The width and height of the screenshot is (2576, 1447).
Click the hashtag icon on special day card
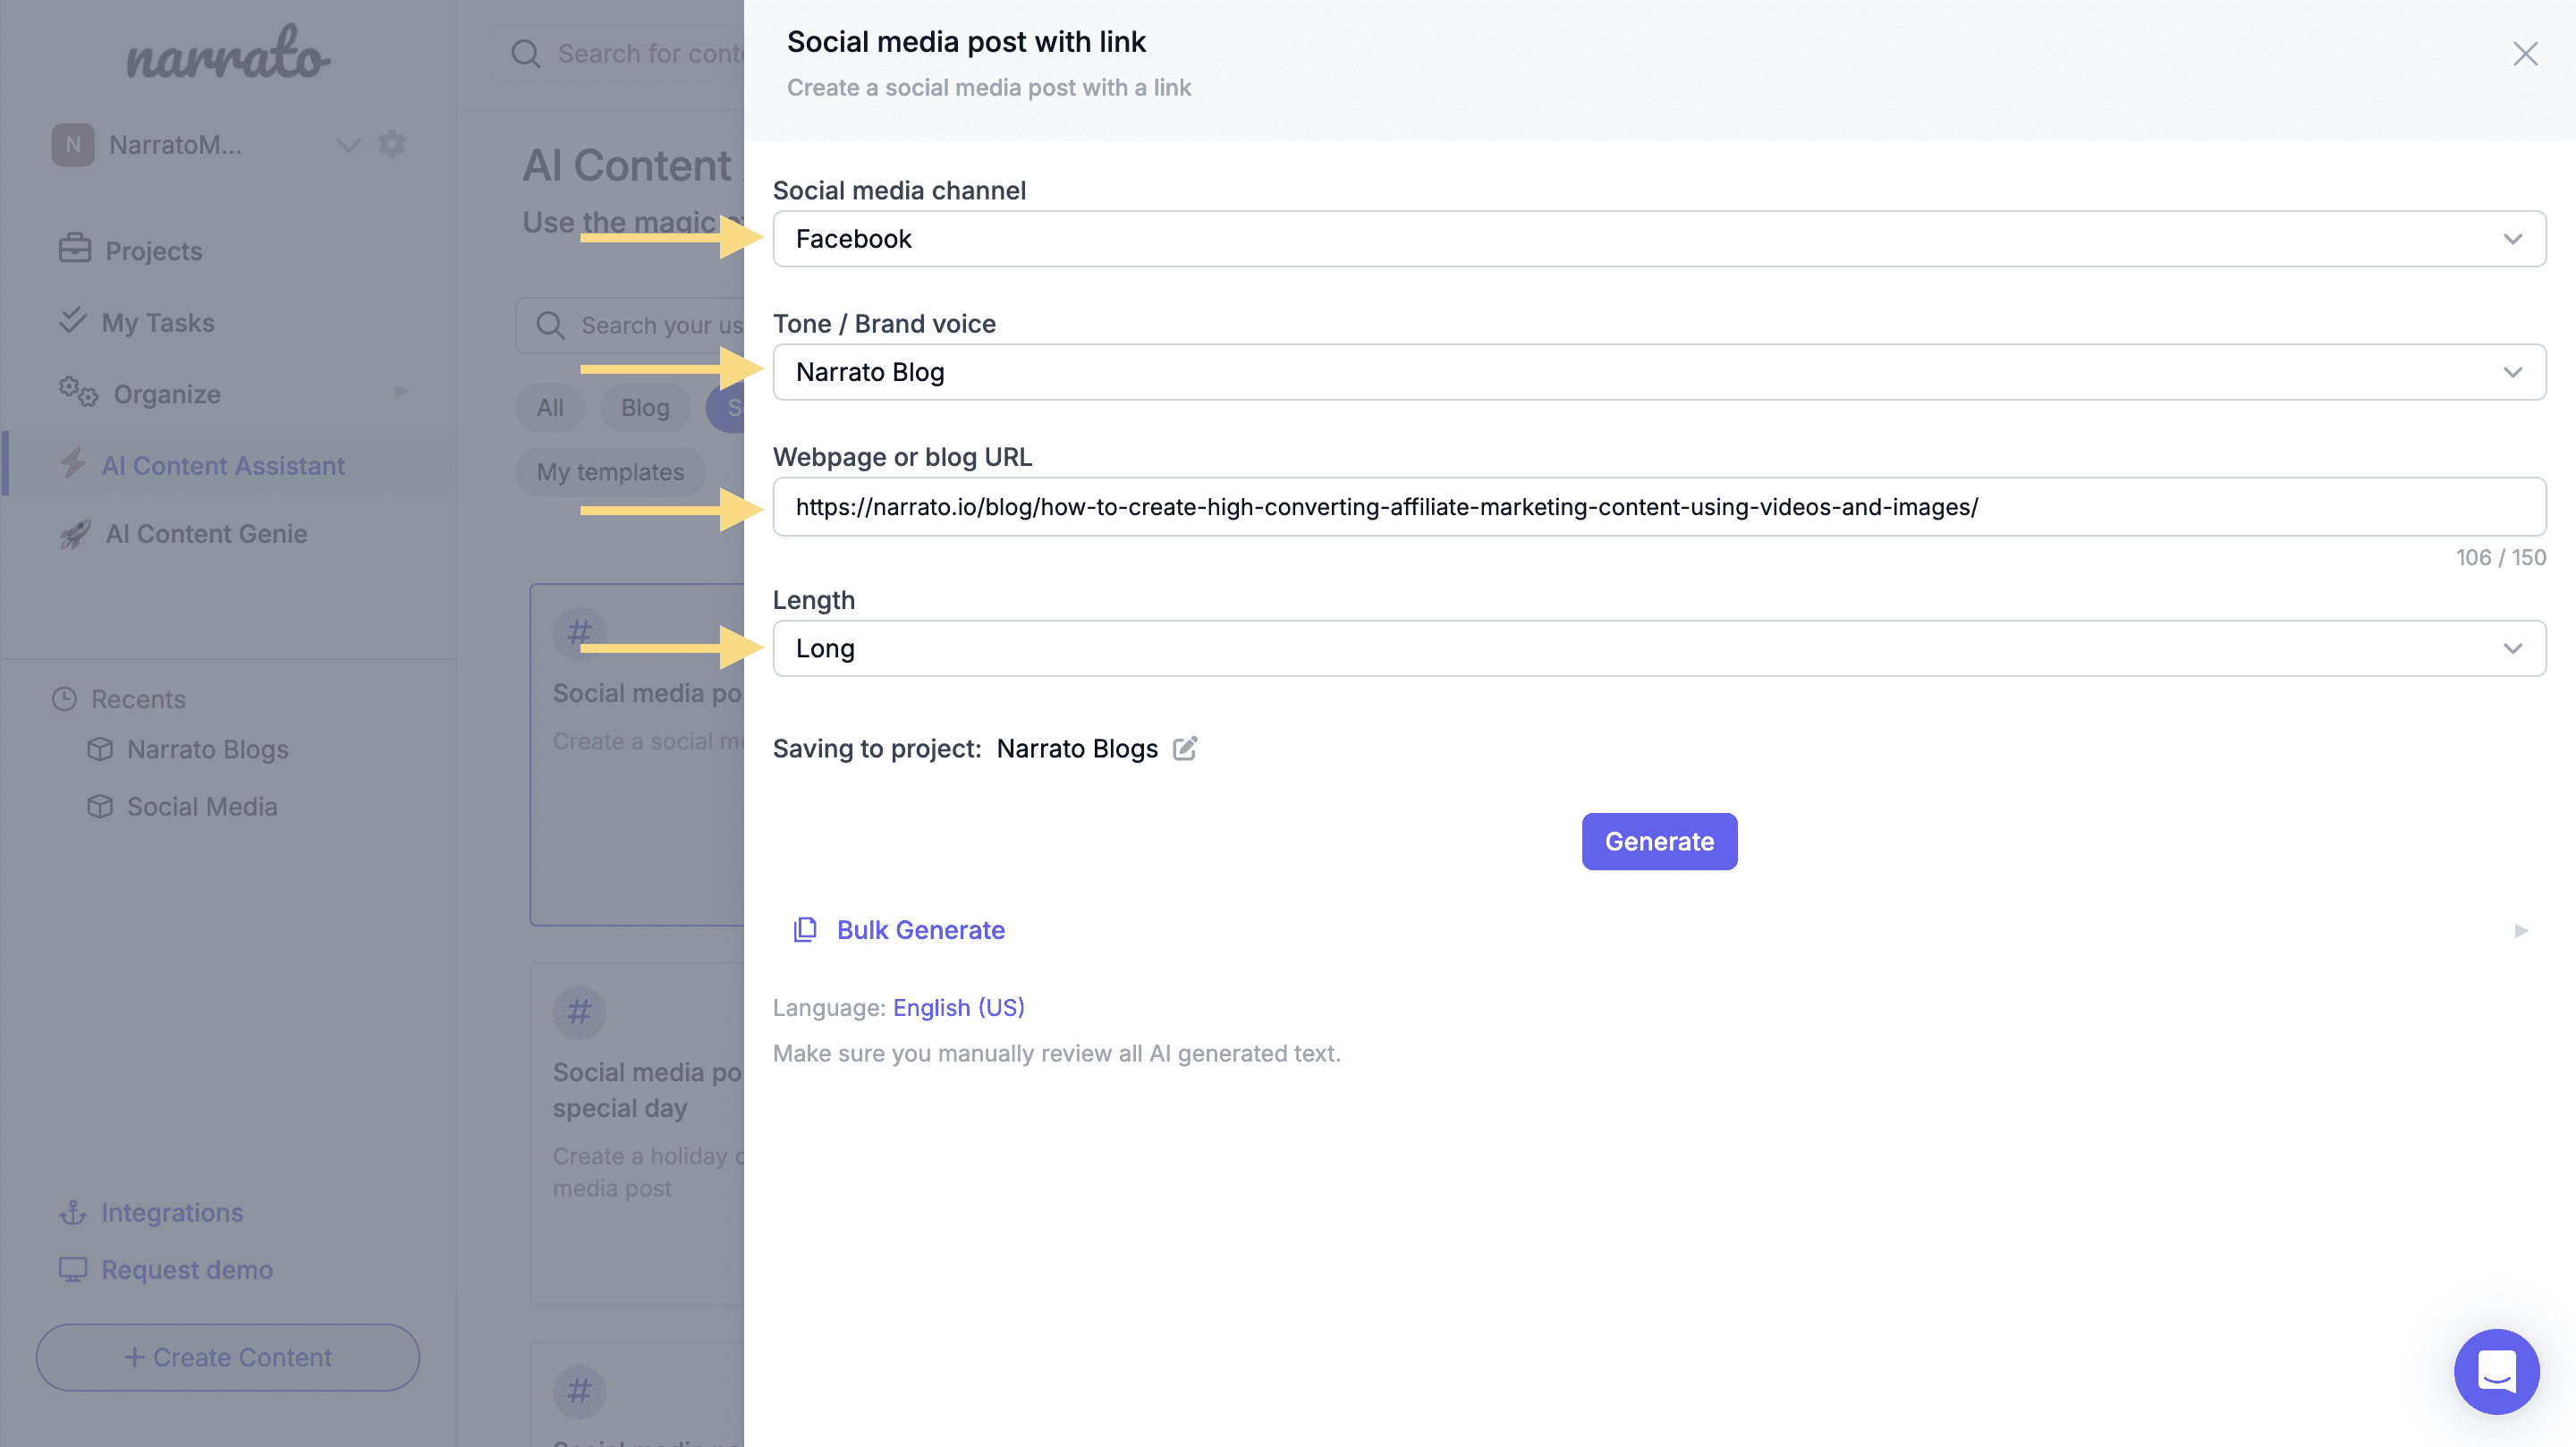click(x=579, y=1013)
